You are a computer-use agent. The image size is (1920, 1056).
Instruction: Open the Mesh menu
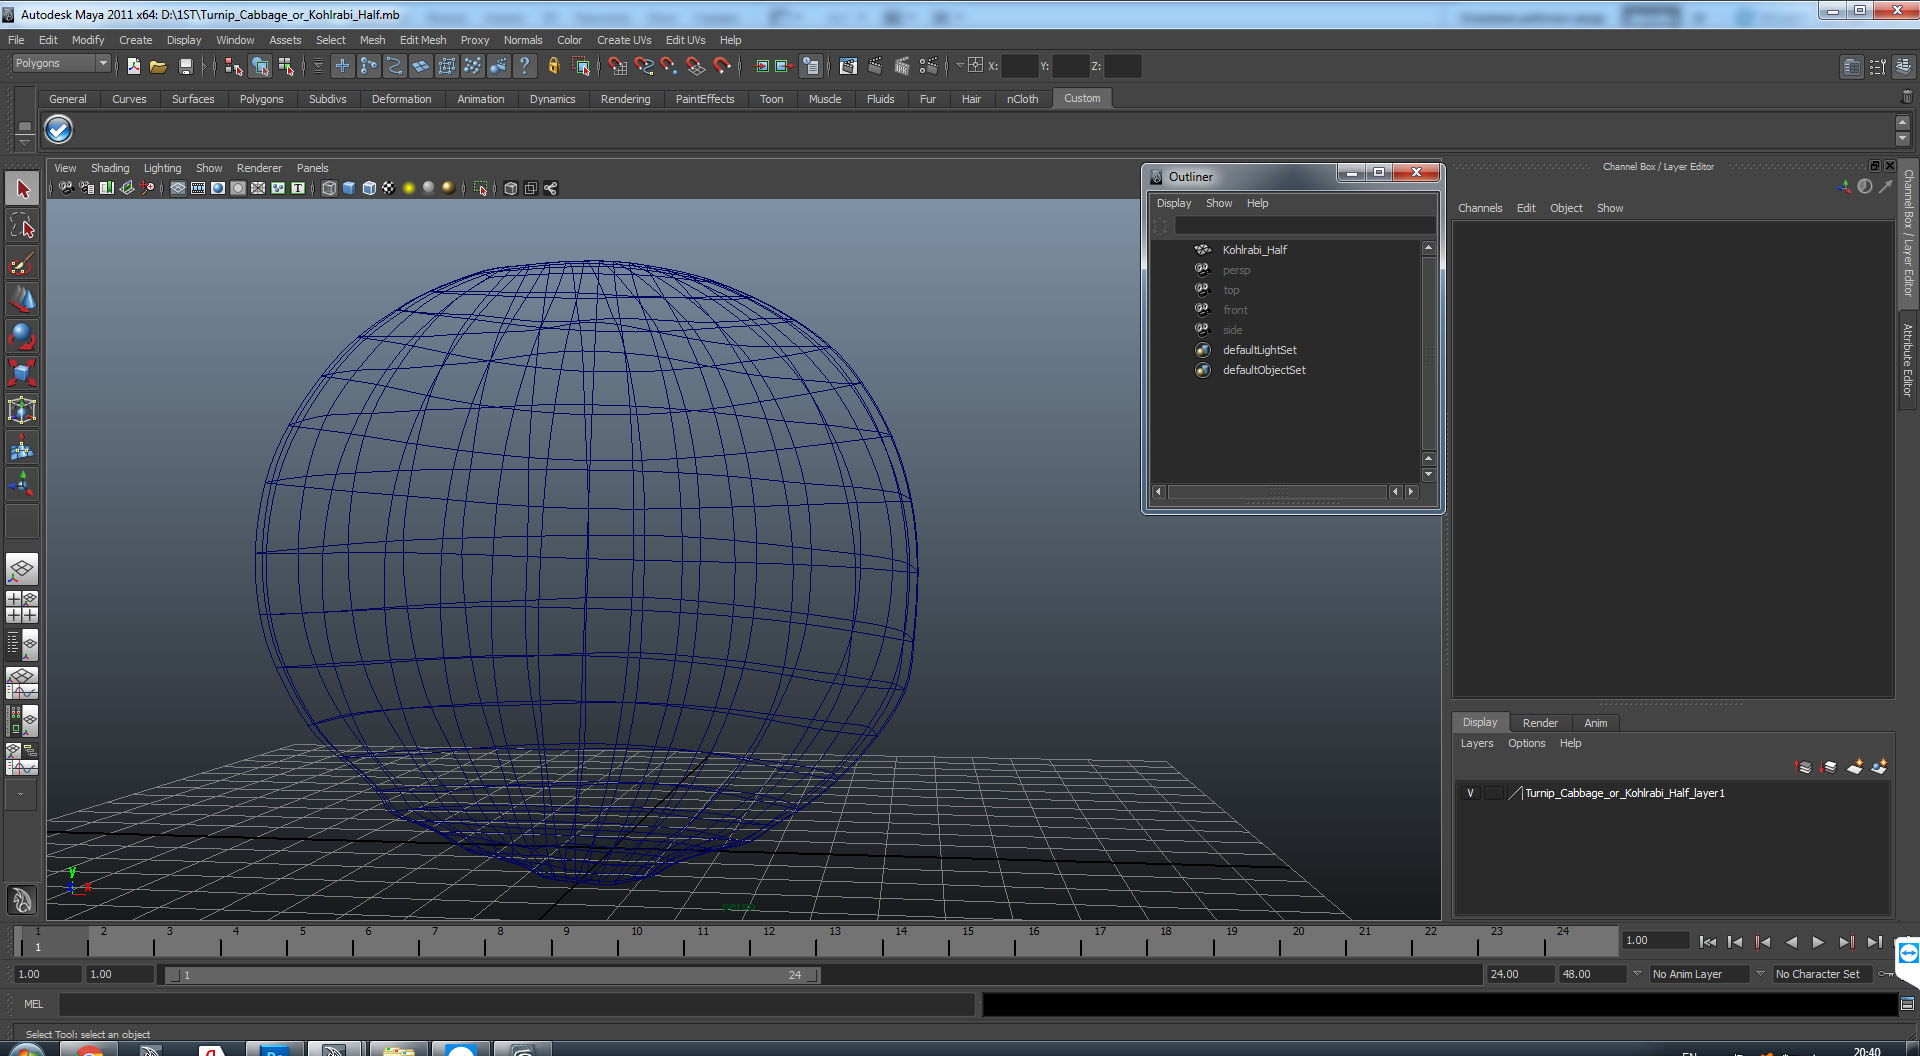tap(372, 40)
